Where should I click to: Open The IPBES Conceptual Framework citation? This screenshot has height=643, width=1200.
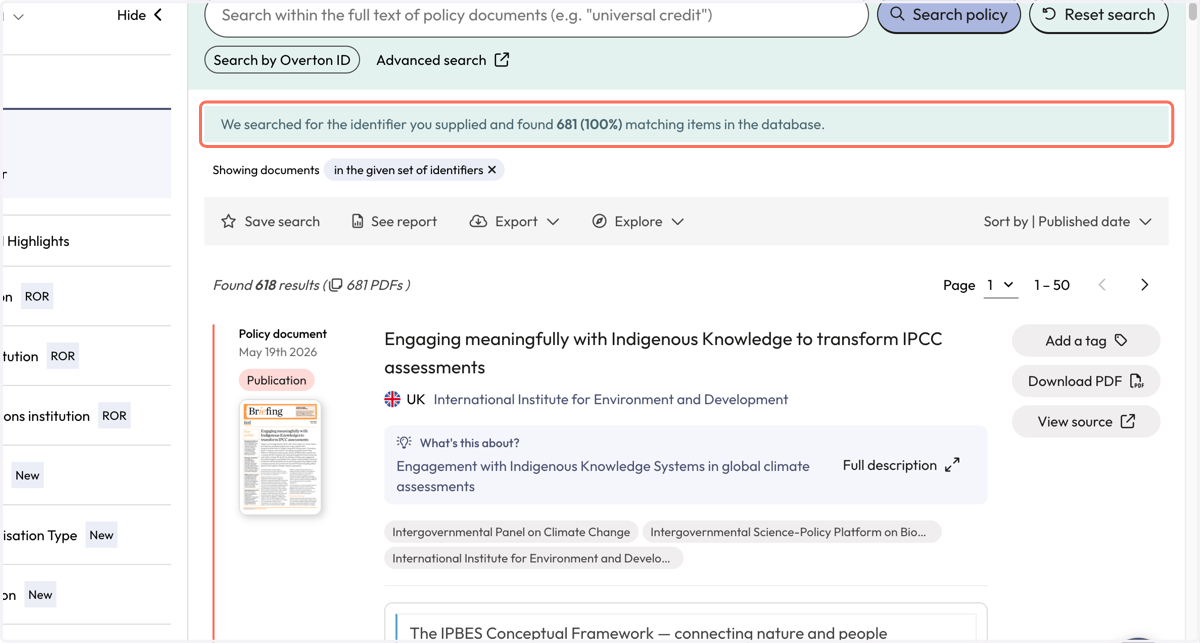tap(648, 633)
